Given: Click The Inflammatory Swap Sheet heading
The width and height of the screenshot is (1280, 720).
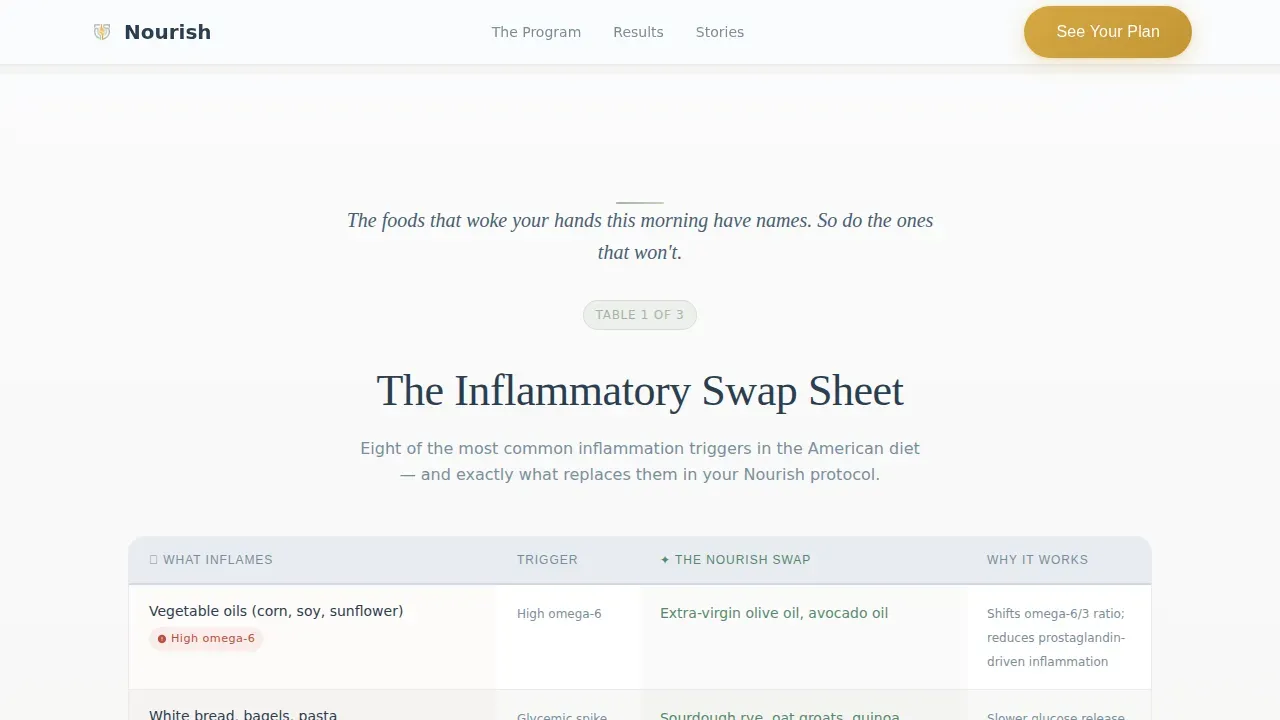Looking at the screenshot, I should tap(640, 391).
